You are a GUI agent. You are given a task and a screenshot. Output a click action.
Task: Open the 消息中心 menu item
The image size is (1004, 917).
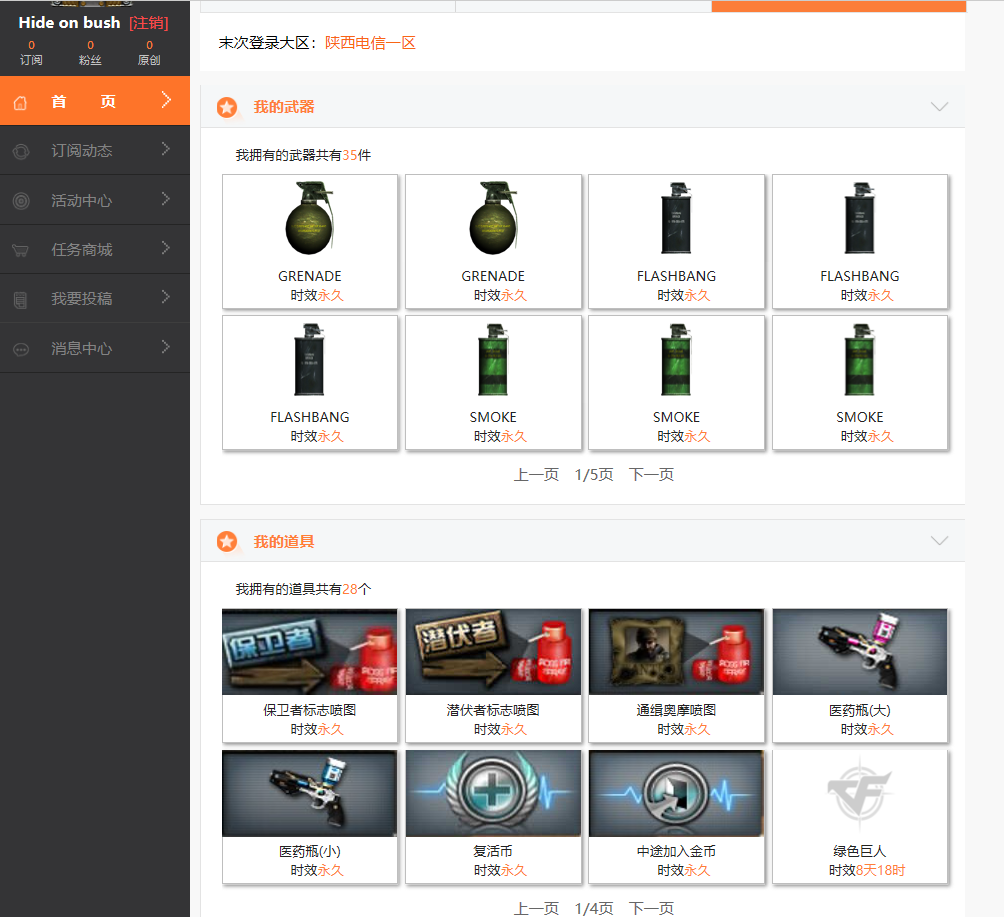click(x=95, y=348)
